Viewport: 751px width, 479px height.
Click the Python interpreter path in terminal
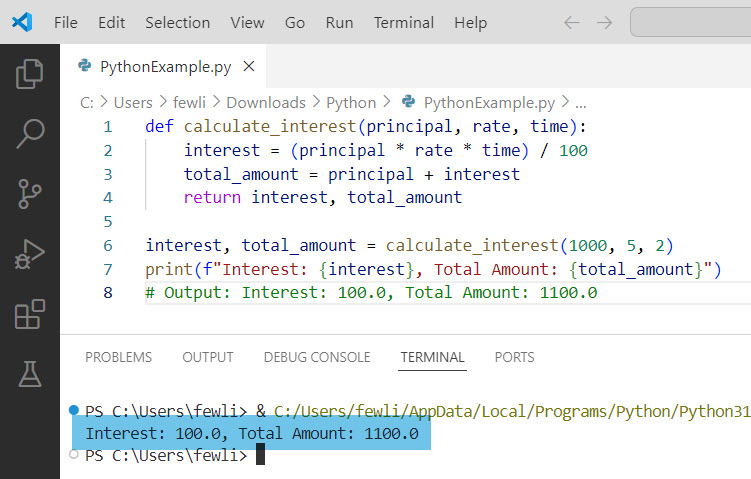click(x=512, y=411)
